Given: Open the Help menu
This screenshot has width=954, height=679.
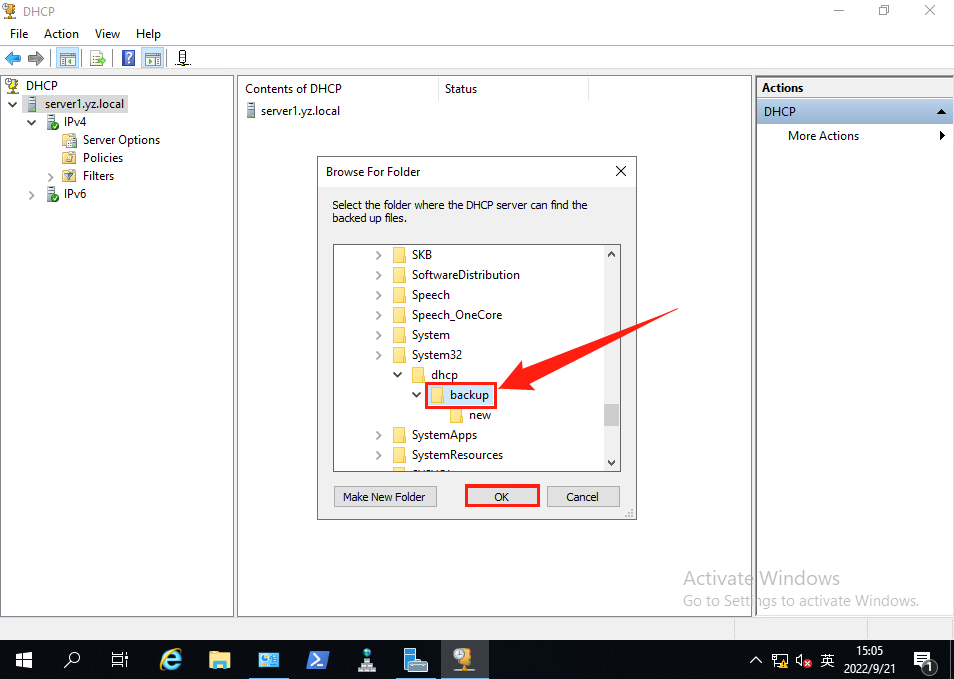Looking at the screenshot, I should click(x=148, y=34).
